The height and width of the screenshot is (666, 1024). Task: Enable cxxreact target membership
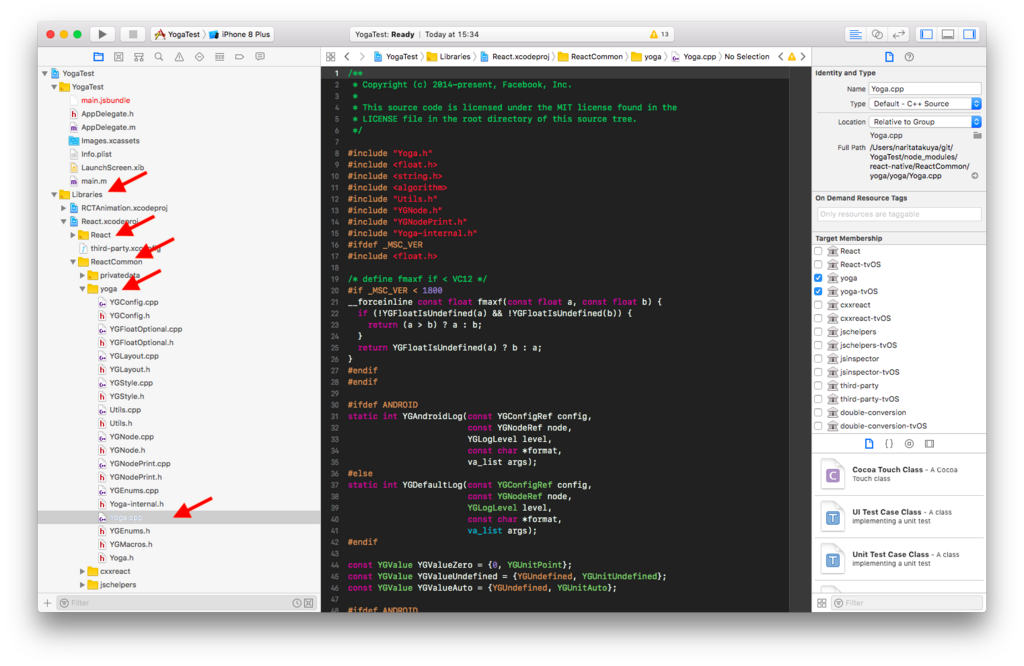pyautogui.click(x=818, y=305)
